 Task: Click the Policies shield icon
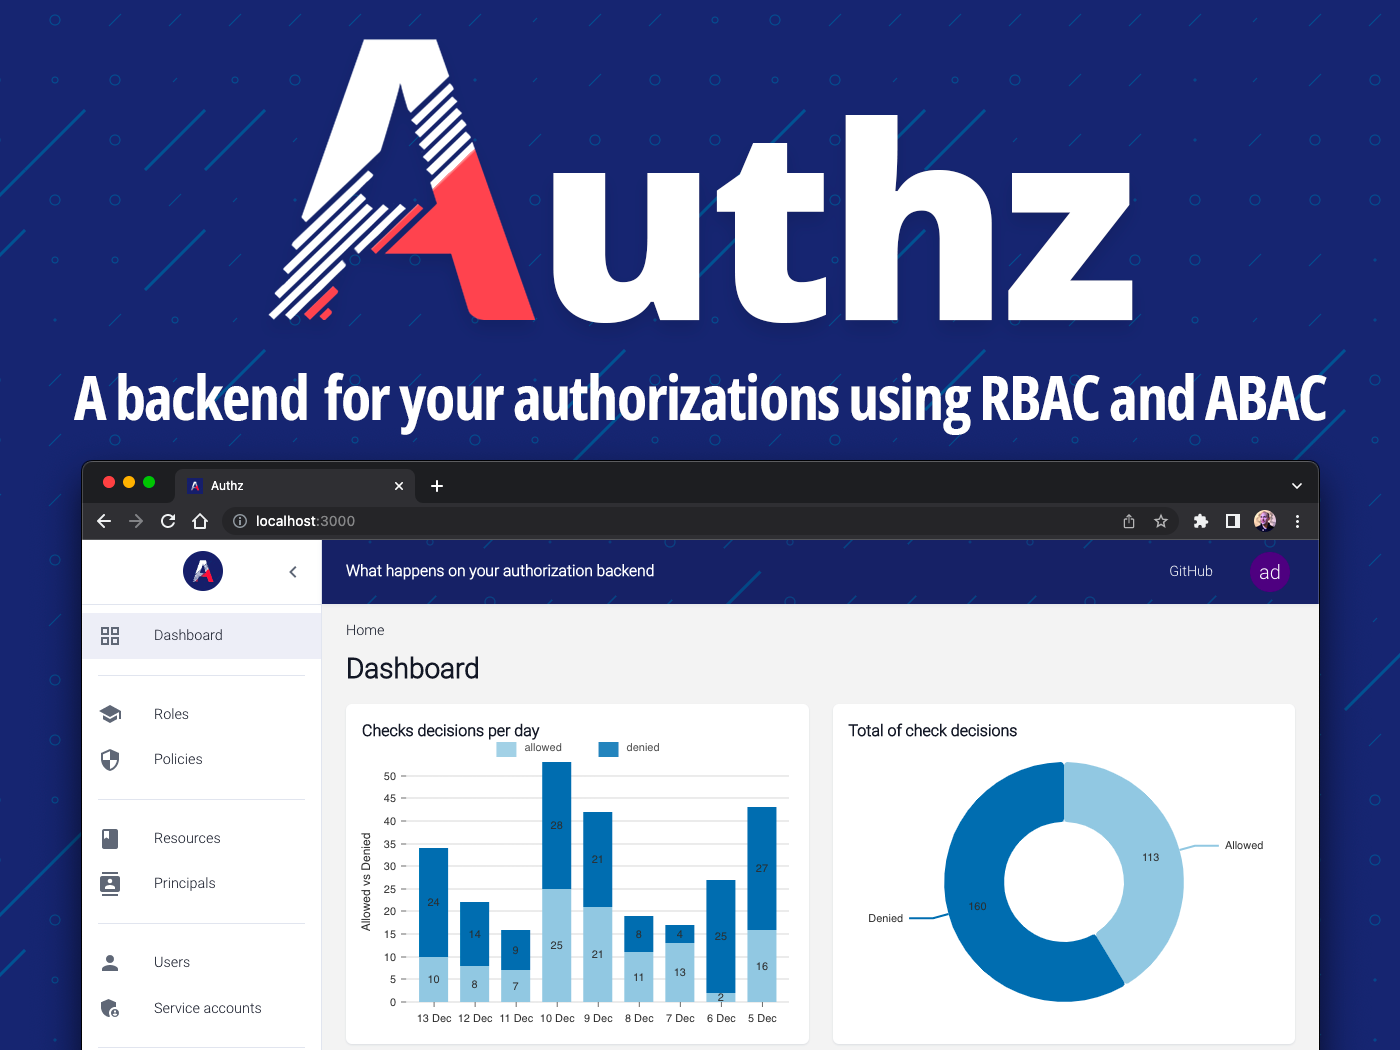(x=110, y=760)
